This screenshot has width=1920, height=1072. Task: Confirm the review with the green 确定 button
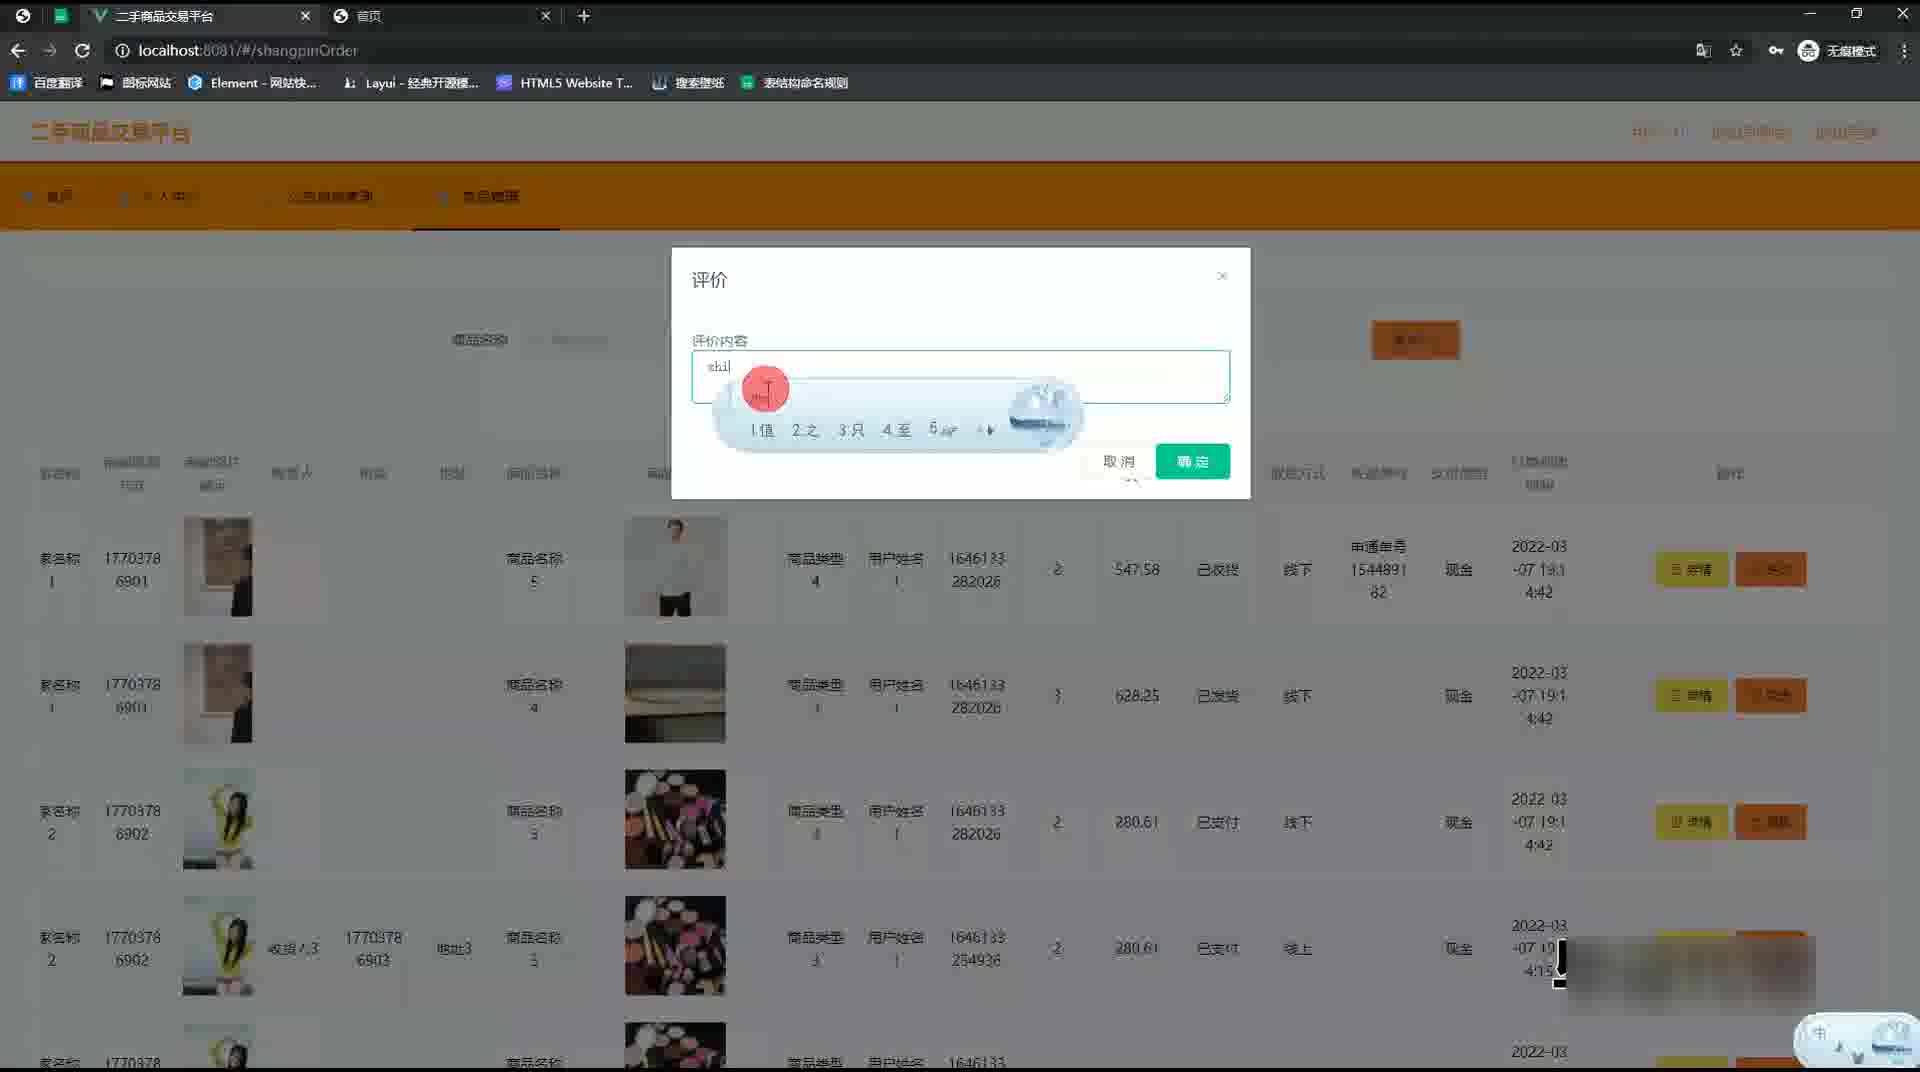coord(1193,461)
